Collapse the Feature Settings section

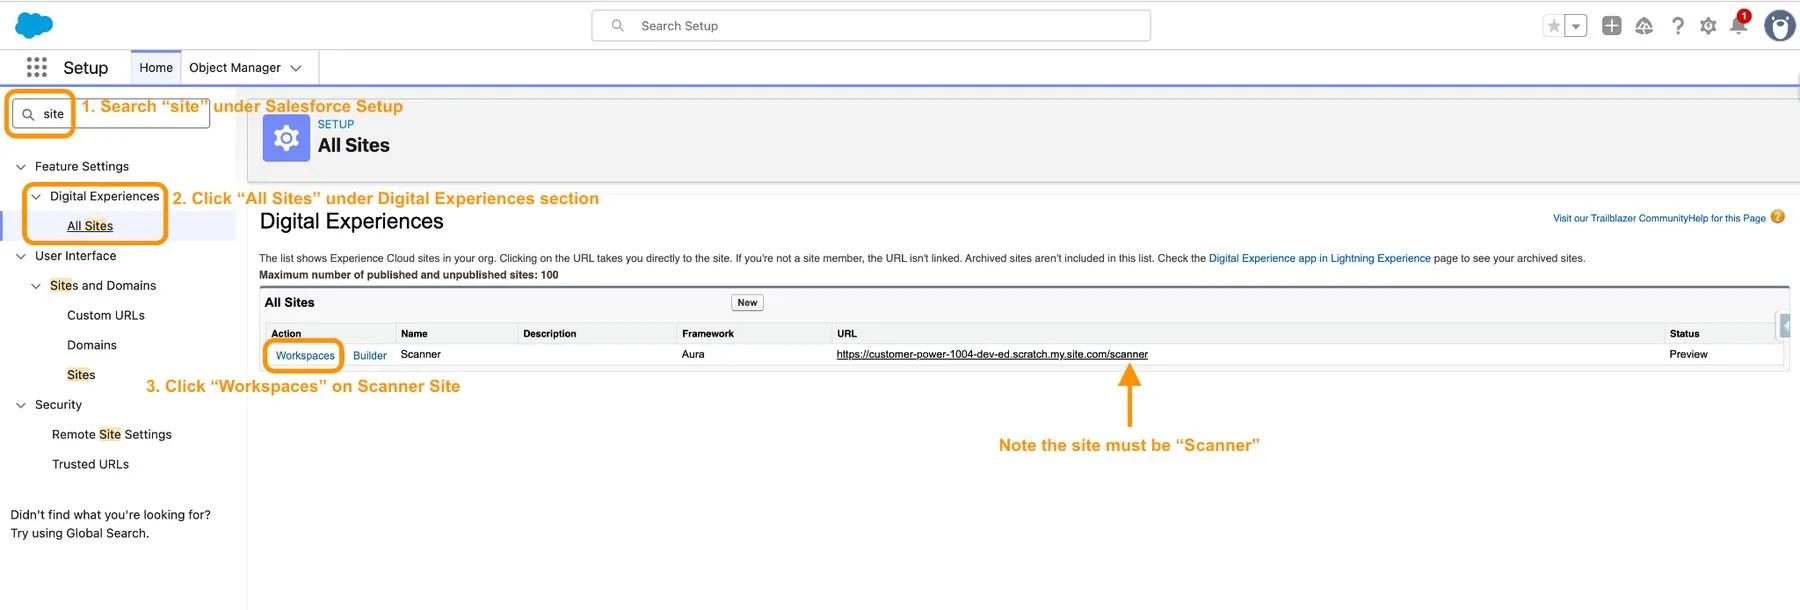pyautogui.click(x=21, y=167)
